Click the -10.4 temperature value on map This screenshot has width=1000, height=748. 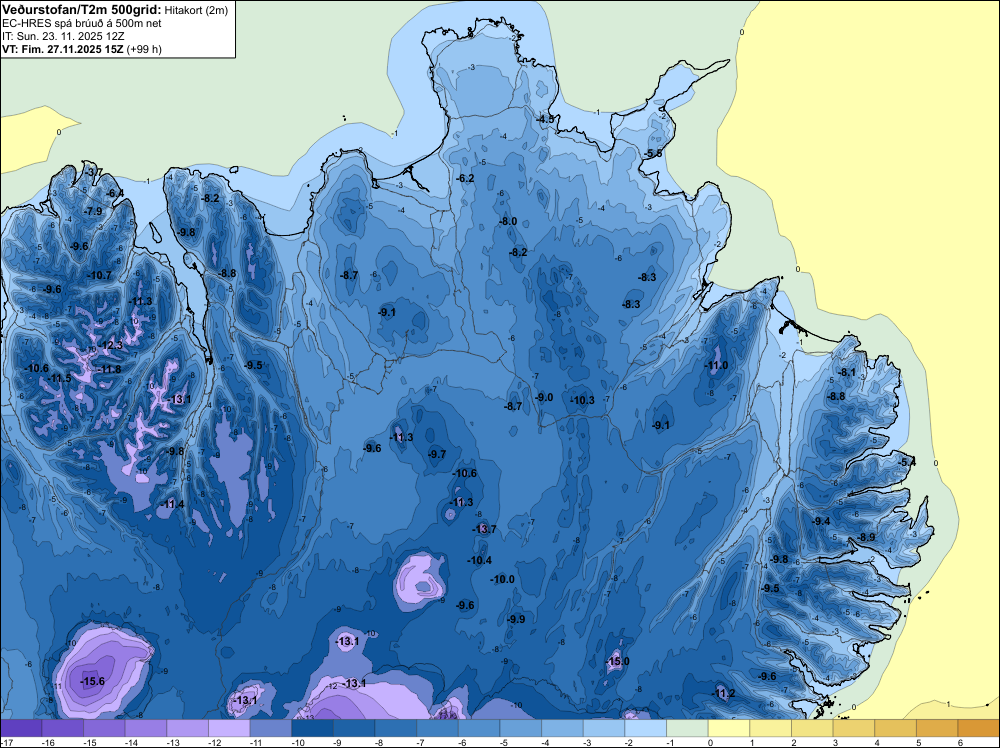pos(480,561)
